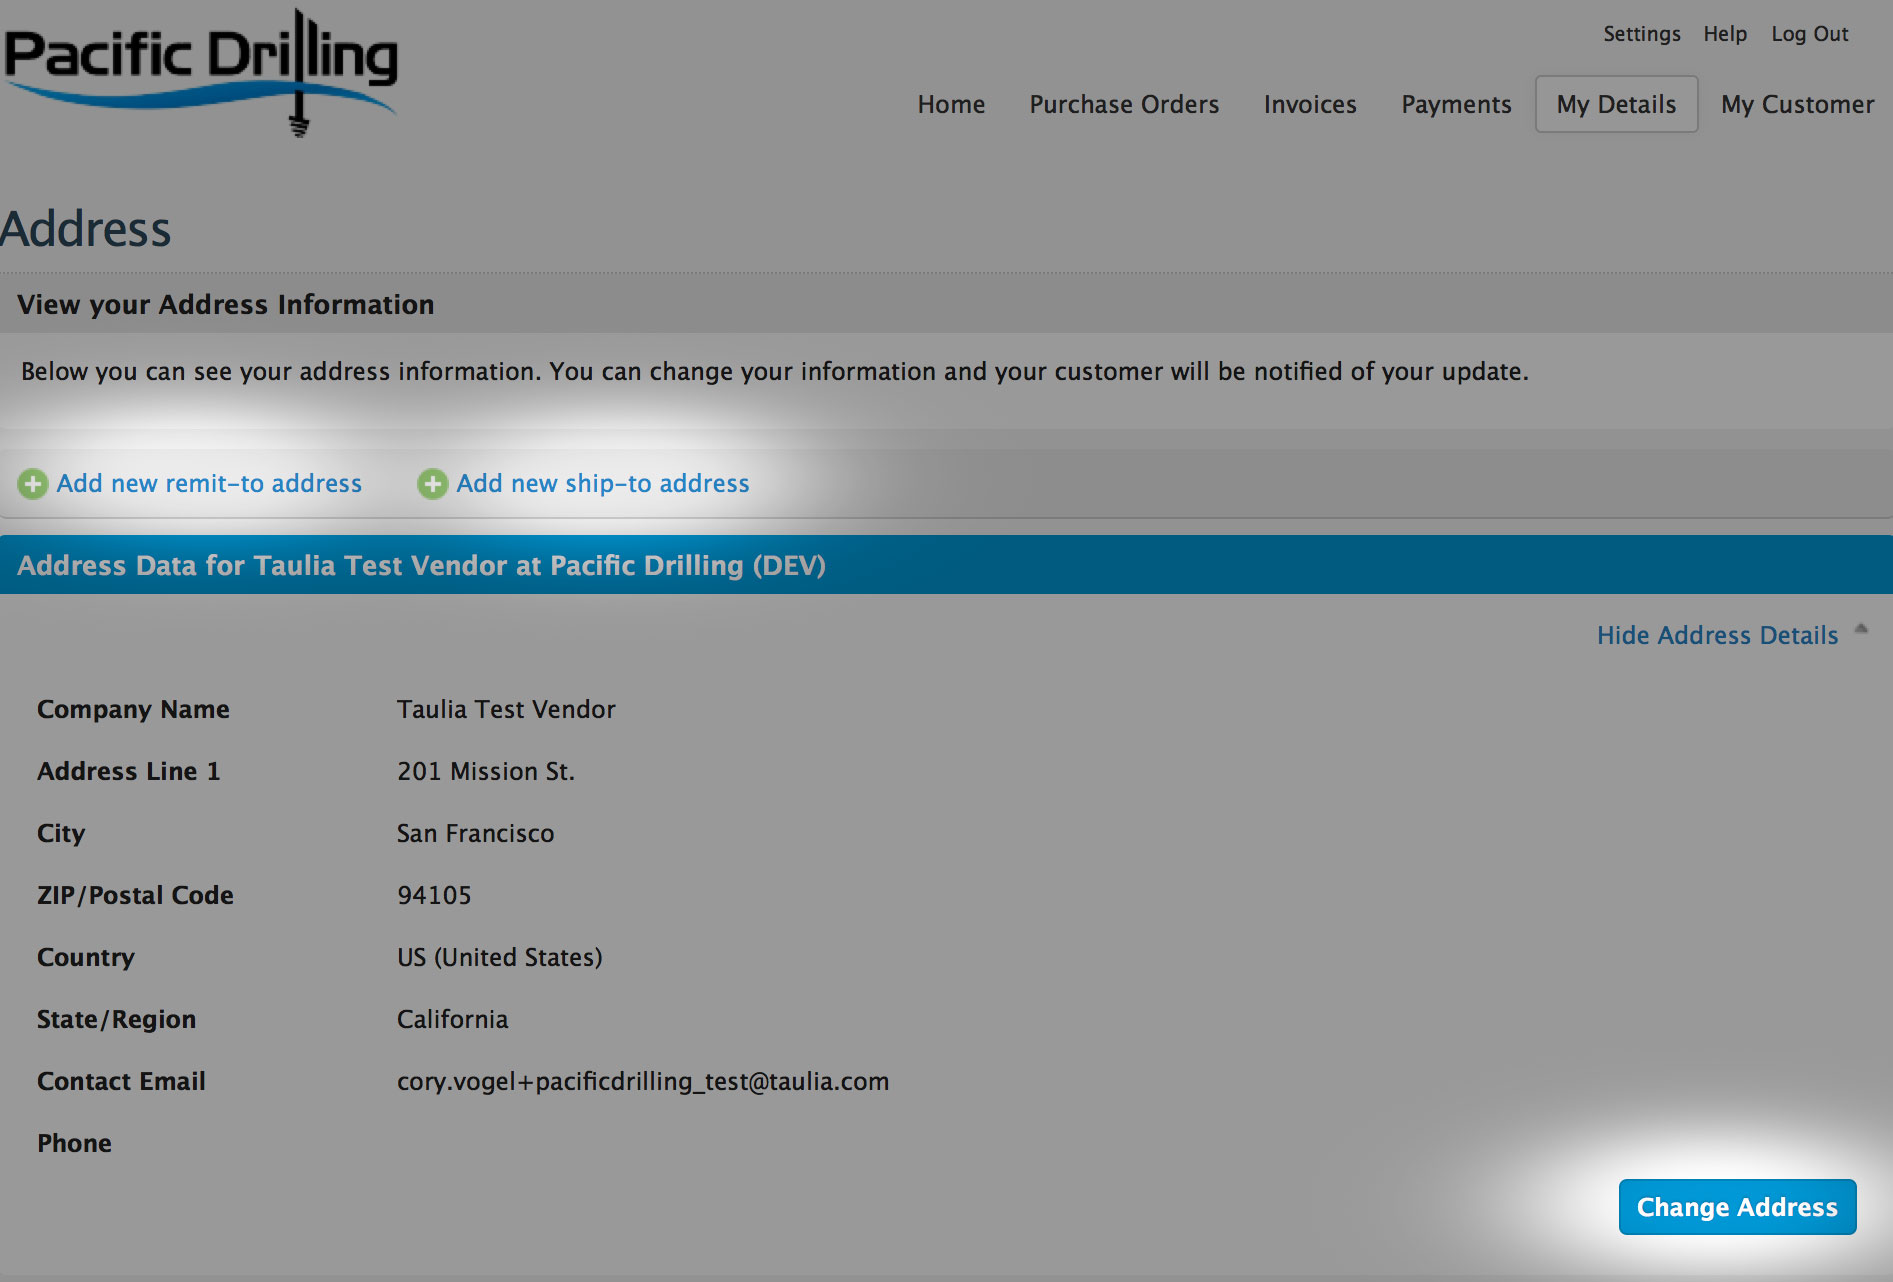Switch to the Invoices tab

pyautogui.click(x=1310, y=104)
